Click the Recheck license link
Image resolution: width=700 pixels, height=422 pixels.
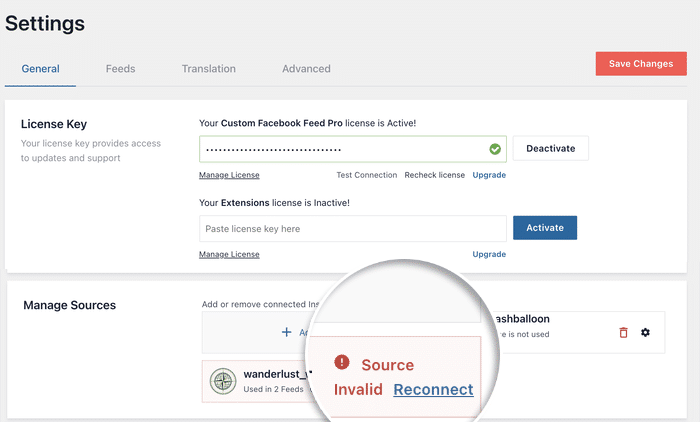pyautogui.click(x=434, y=175)
